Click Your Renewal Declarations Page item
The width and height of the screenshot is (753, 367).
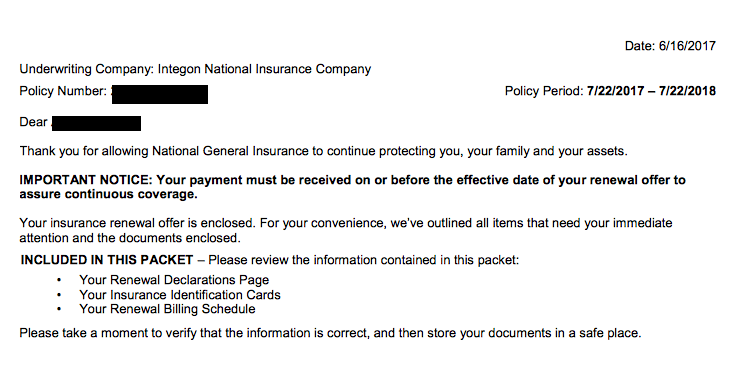[x=174, y=280]
